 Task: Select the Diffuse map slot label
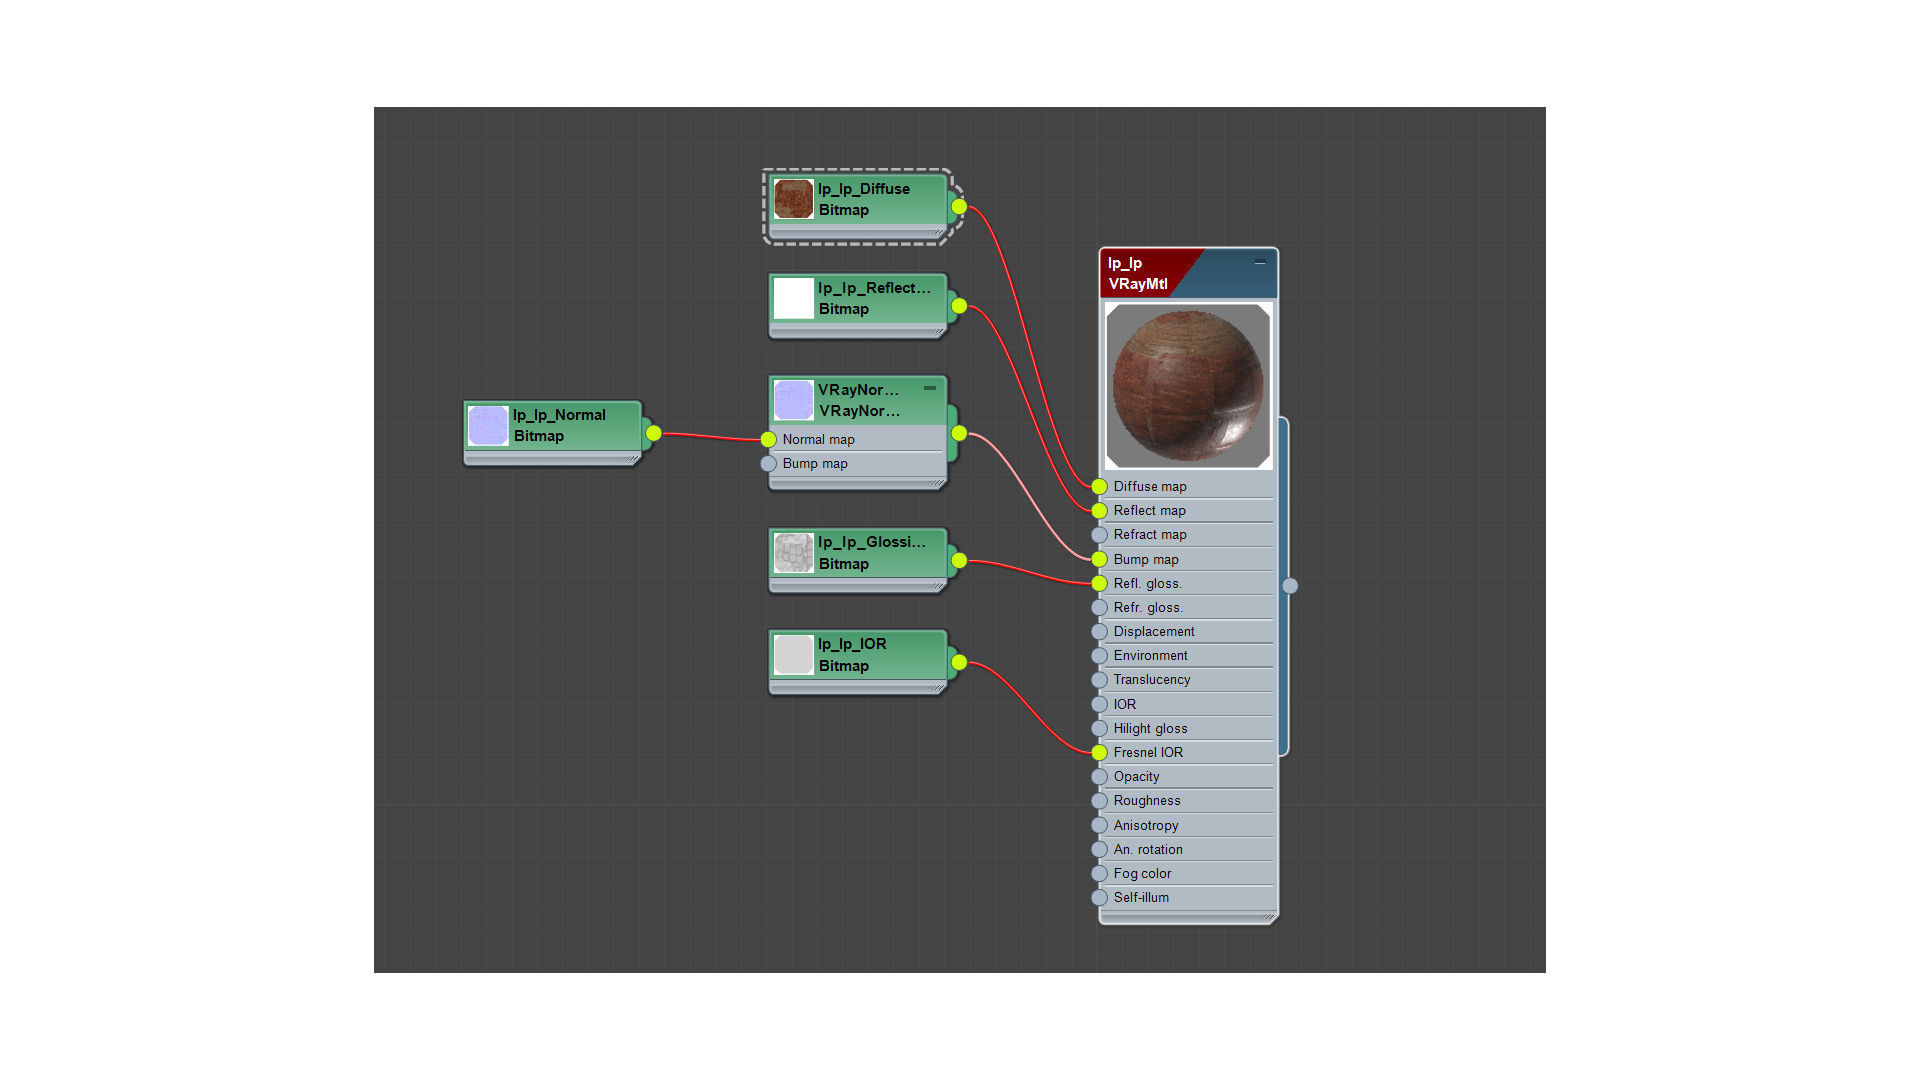tap(1150, 487)
